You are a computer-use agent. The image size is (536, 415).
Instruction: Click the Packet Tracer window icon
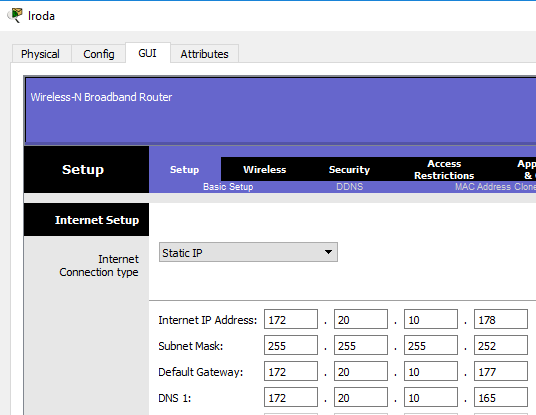click(x=15, y=16)
